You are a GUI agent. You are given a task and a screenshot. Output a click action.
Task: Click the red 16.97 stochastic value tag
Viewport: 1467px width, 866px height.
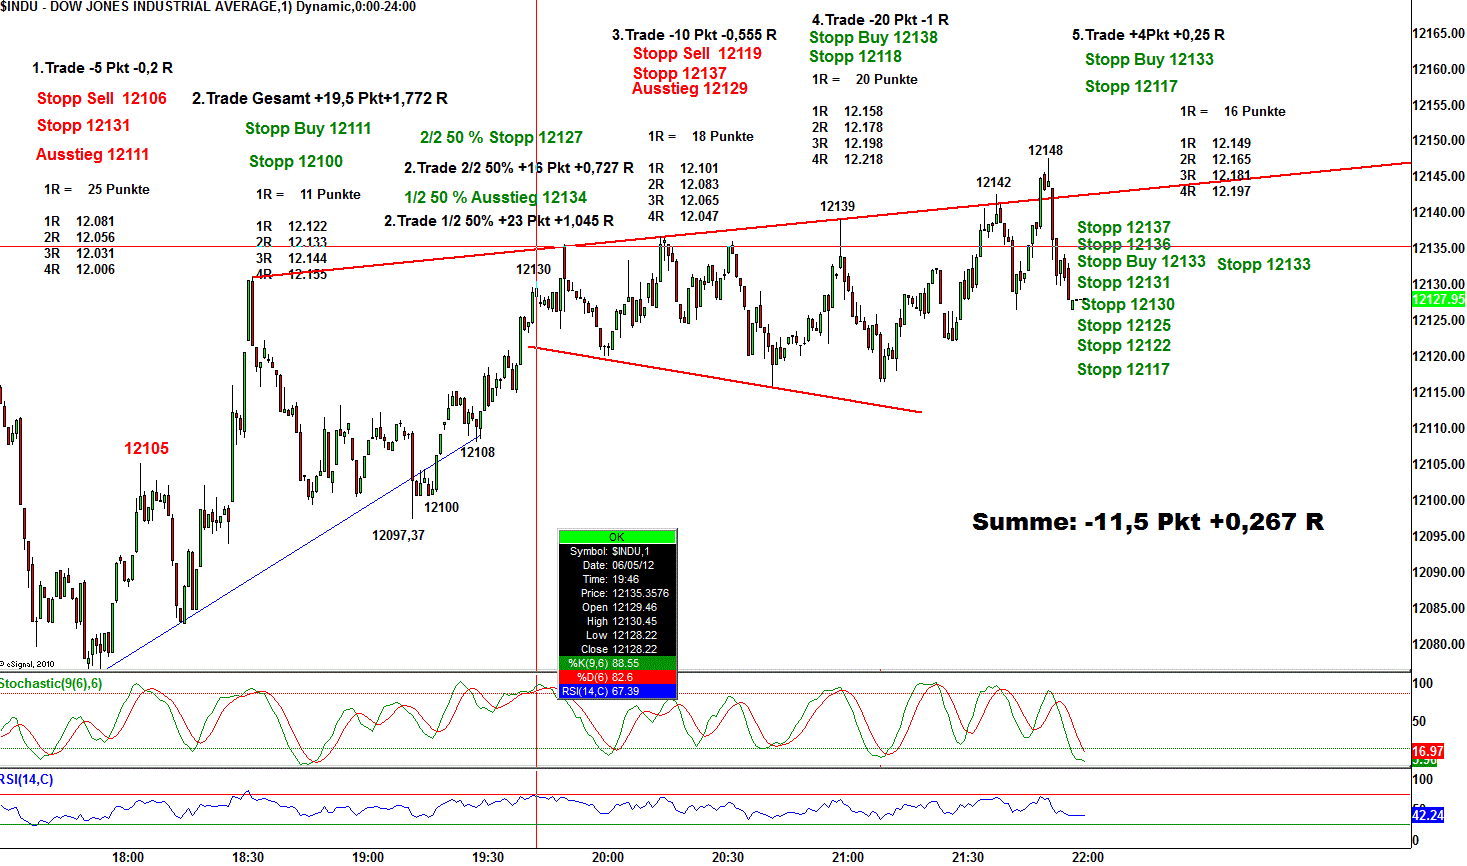[1427, 751]
